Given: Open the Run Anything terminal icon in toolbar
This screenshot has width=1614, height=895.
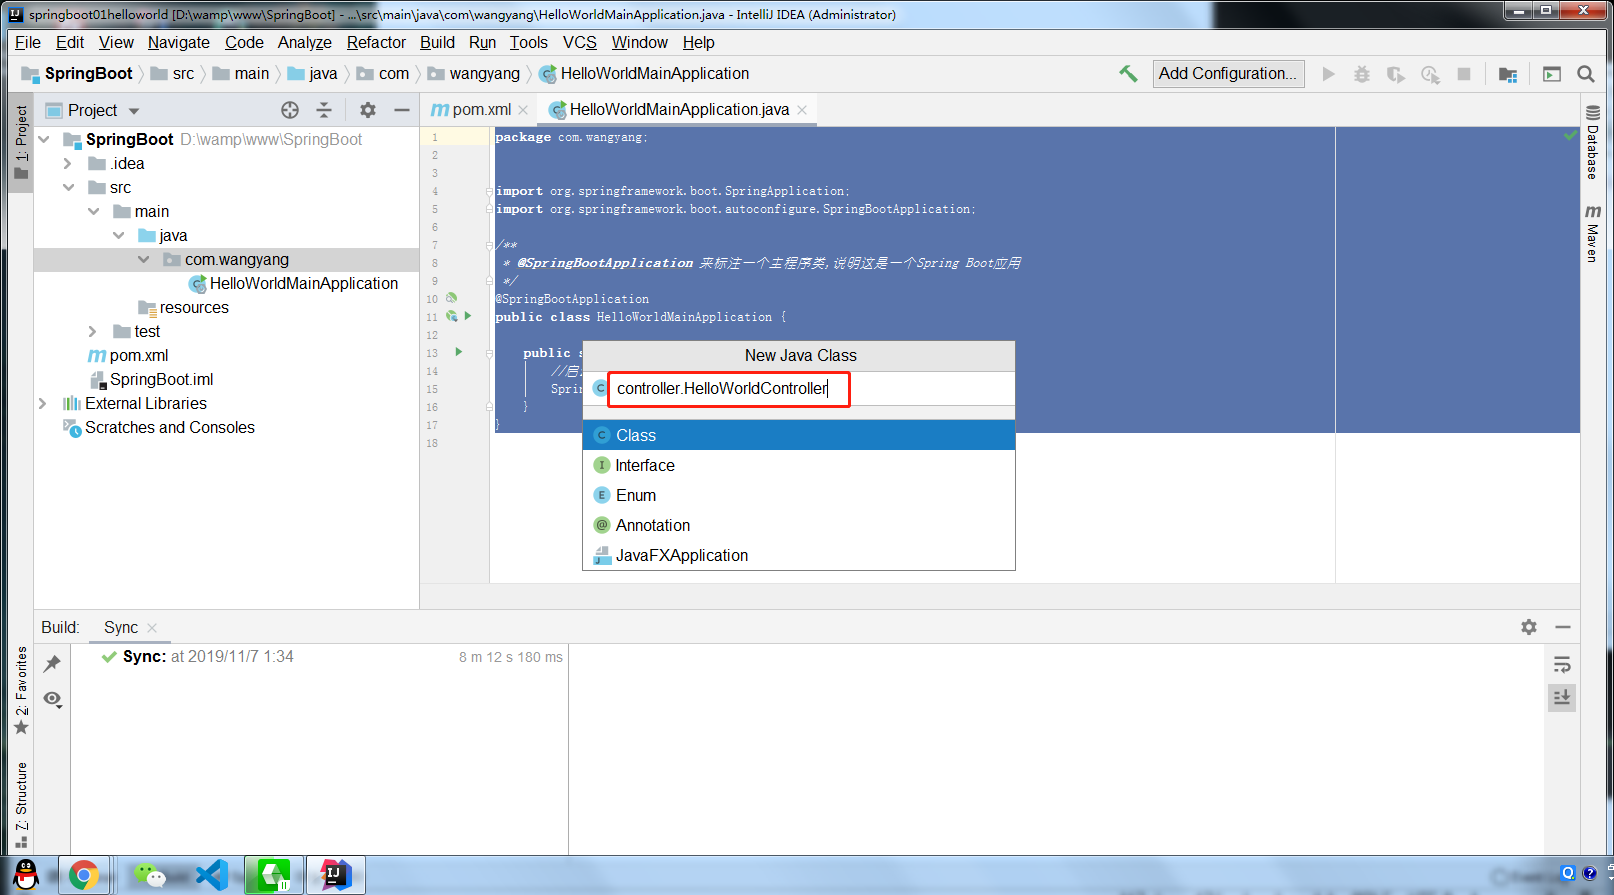Looking at the screenshot, I should [1552, 74].
